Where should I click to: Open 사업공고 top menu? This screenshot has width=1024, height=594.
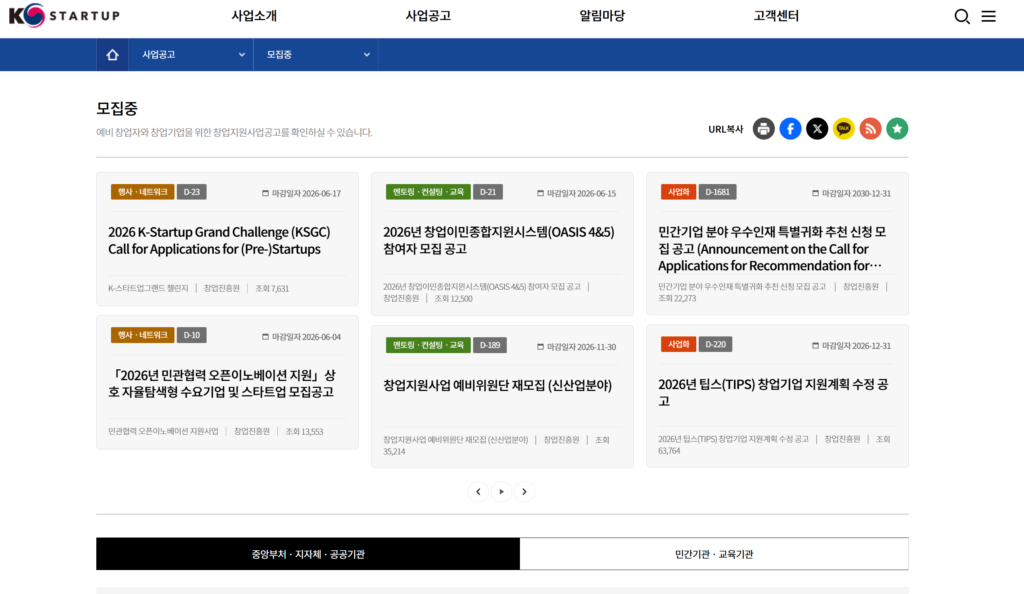[x=428, y=16]
